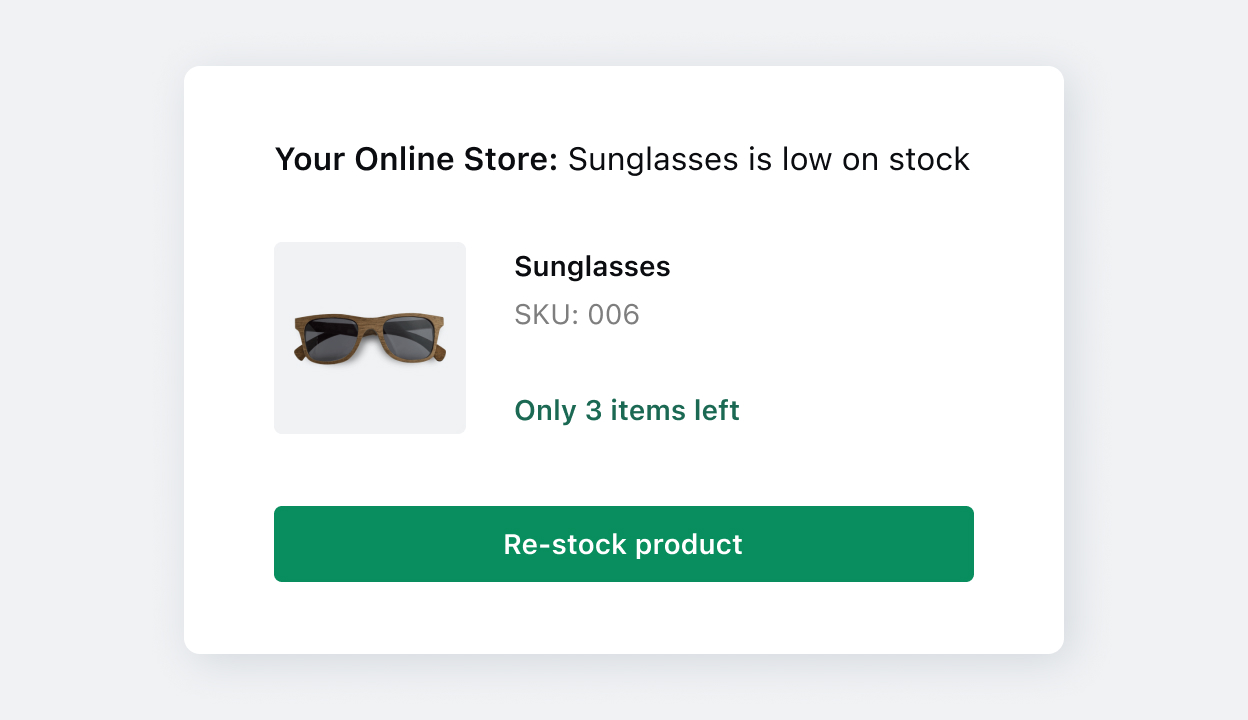Click the Re-stock product button
This screenshot has width=1248, height=720.
(x=623, y=544)
